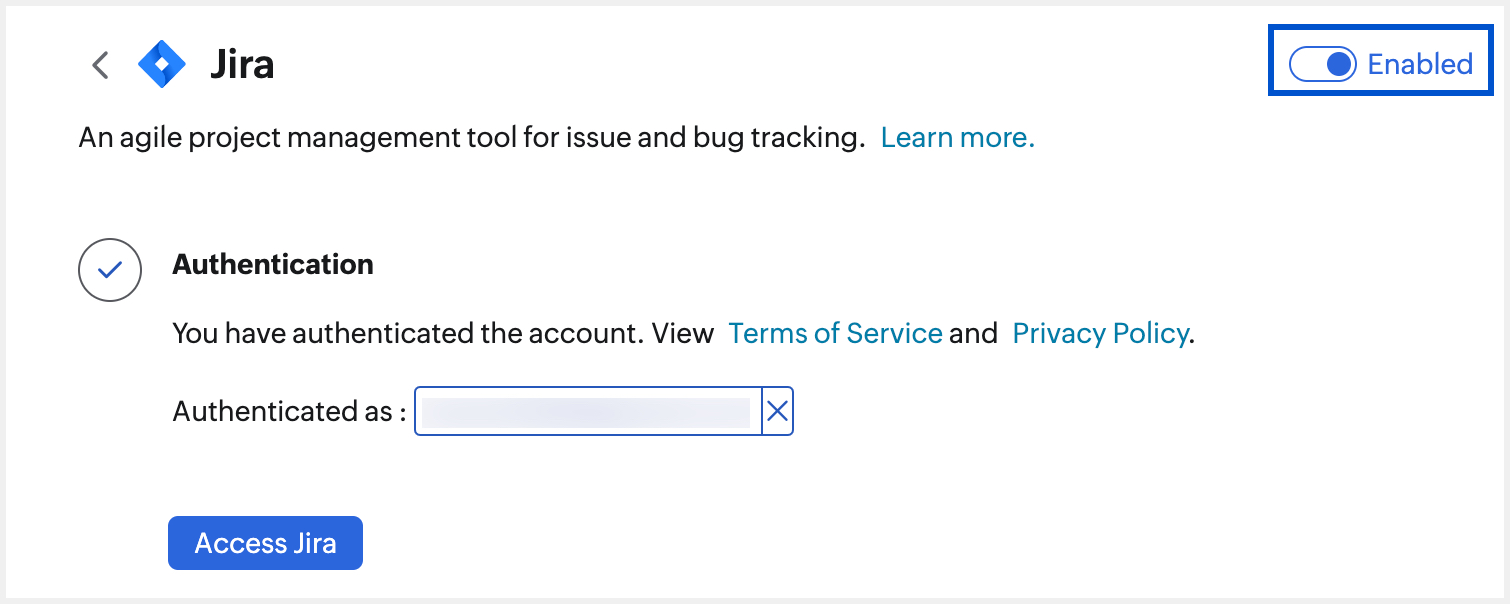Click the Authentication checkmark circle icon

(110, 270)
